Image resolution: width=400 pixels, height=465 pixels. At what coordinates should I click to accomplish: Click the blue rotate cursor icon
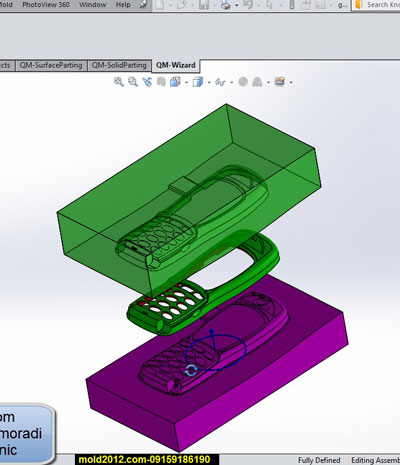pos(191,370)
